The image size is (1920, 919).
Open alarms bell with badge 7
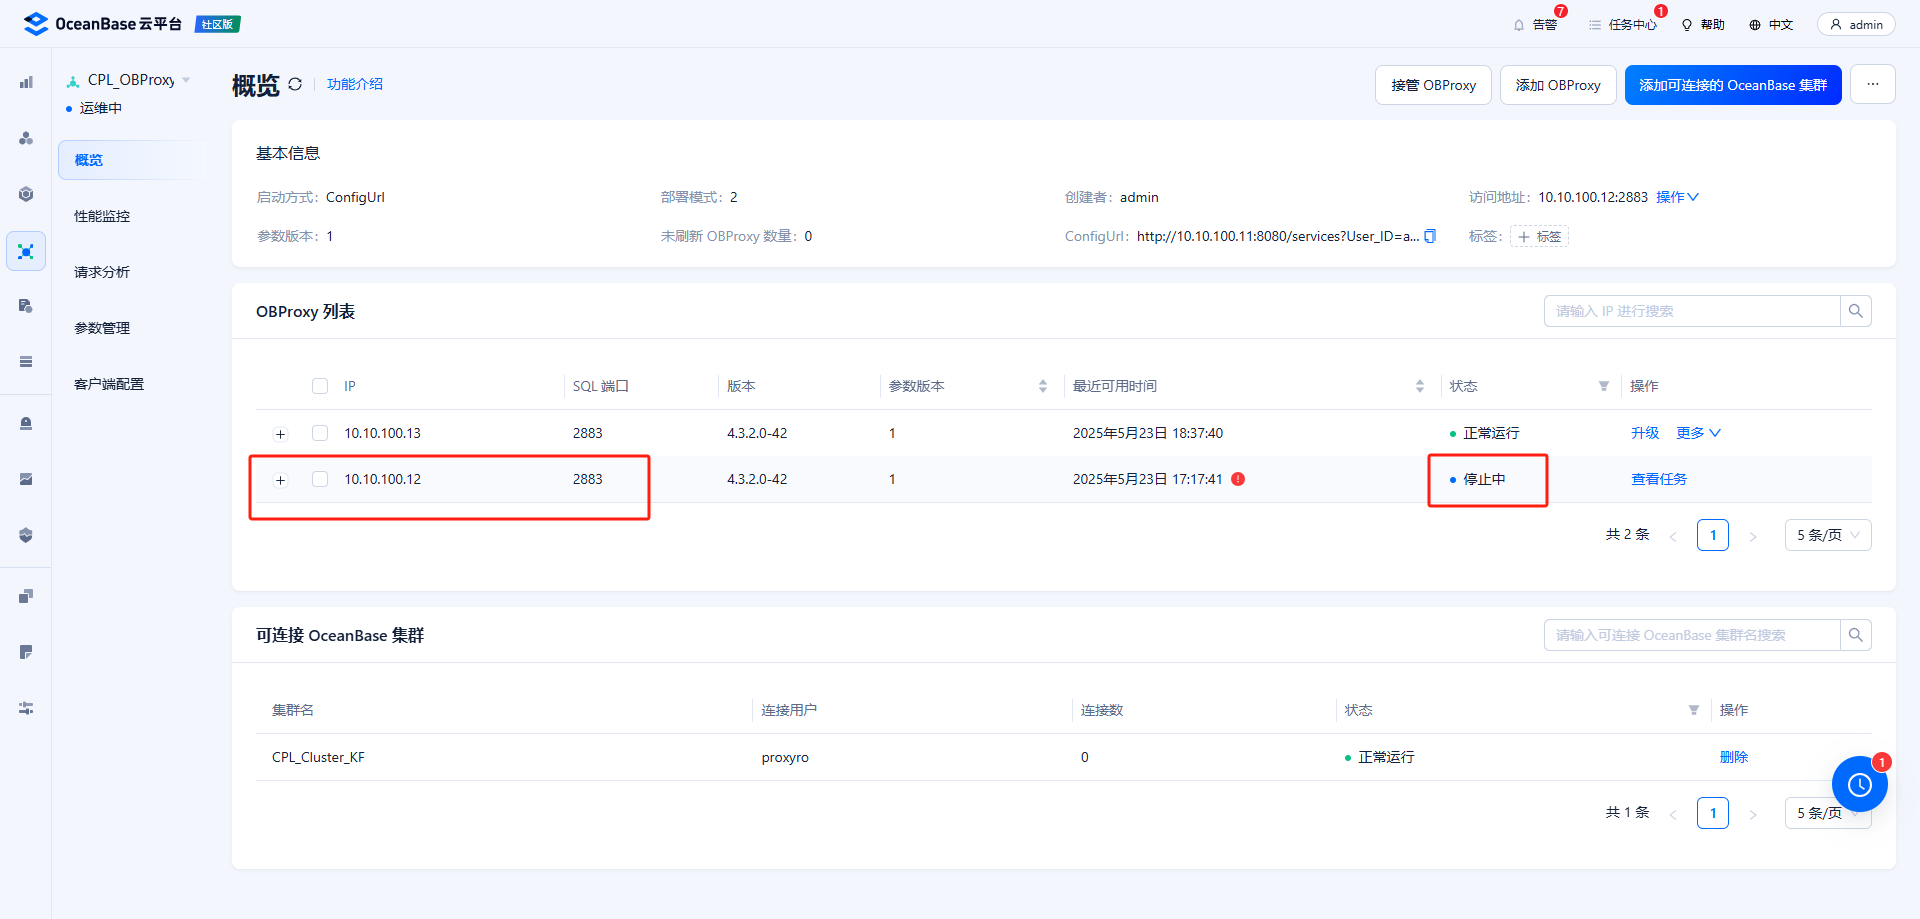tap(1536, 24)
